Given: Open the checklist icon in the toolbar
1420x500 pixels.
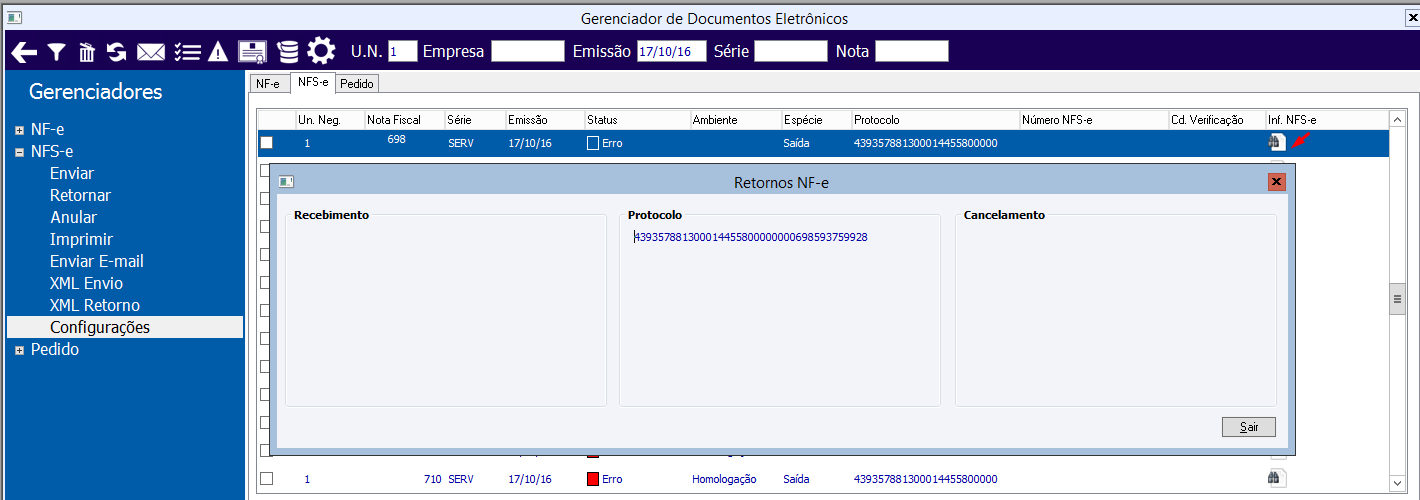Looking at the screenshot, I should point(186,52).
